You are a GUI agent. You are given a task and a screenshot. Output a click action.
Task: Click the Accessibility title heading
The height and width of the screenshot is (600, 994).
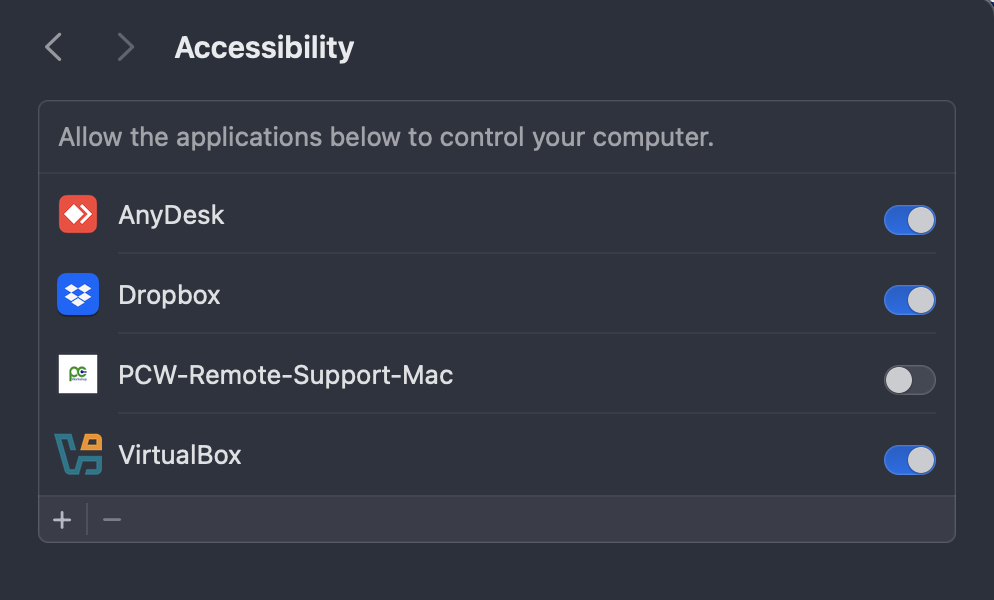(x=263, y=46)
